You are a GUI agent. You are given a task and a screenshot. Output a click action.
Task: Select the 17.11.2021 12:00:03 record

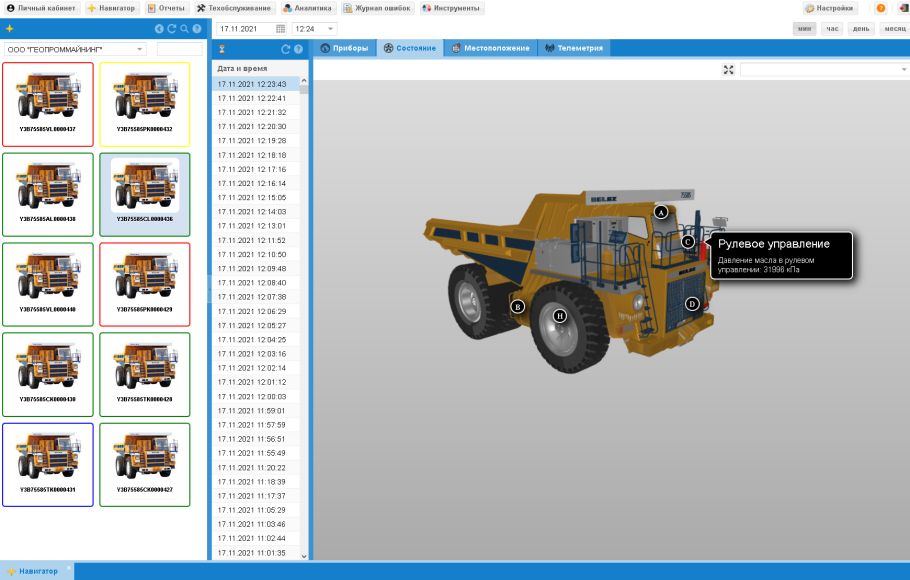click(256, 397)
